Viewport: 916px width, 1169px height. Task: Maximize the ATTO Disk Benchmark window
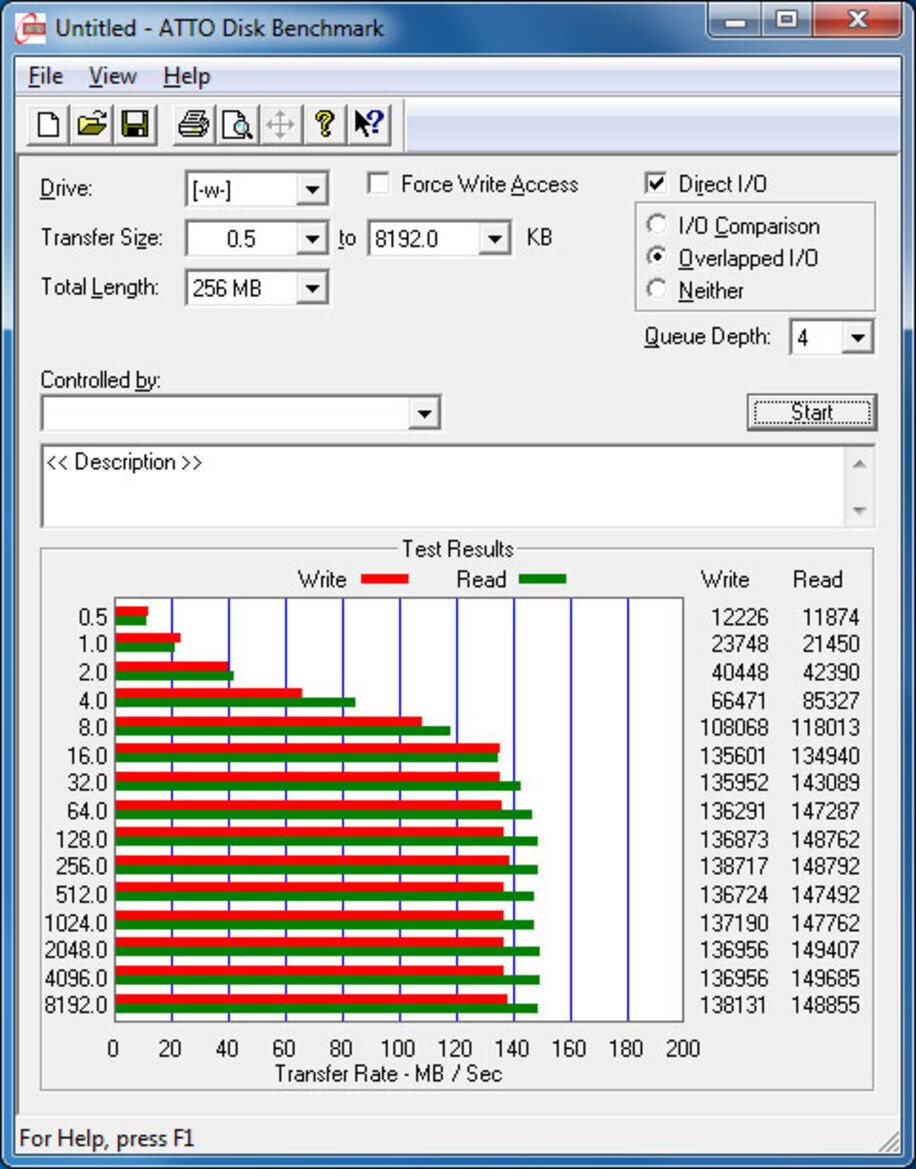click(787, 21)
